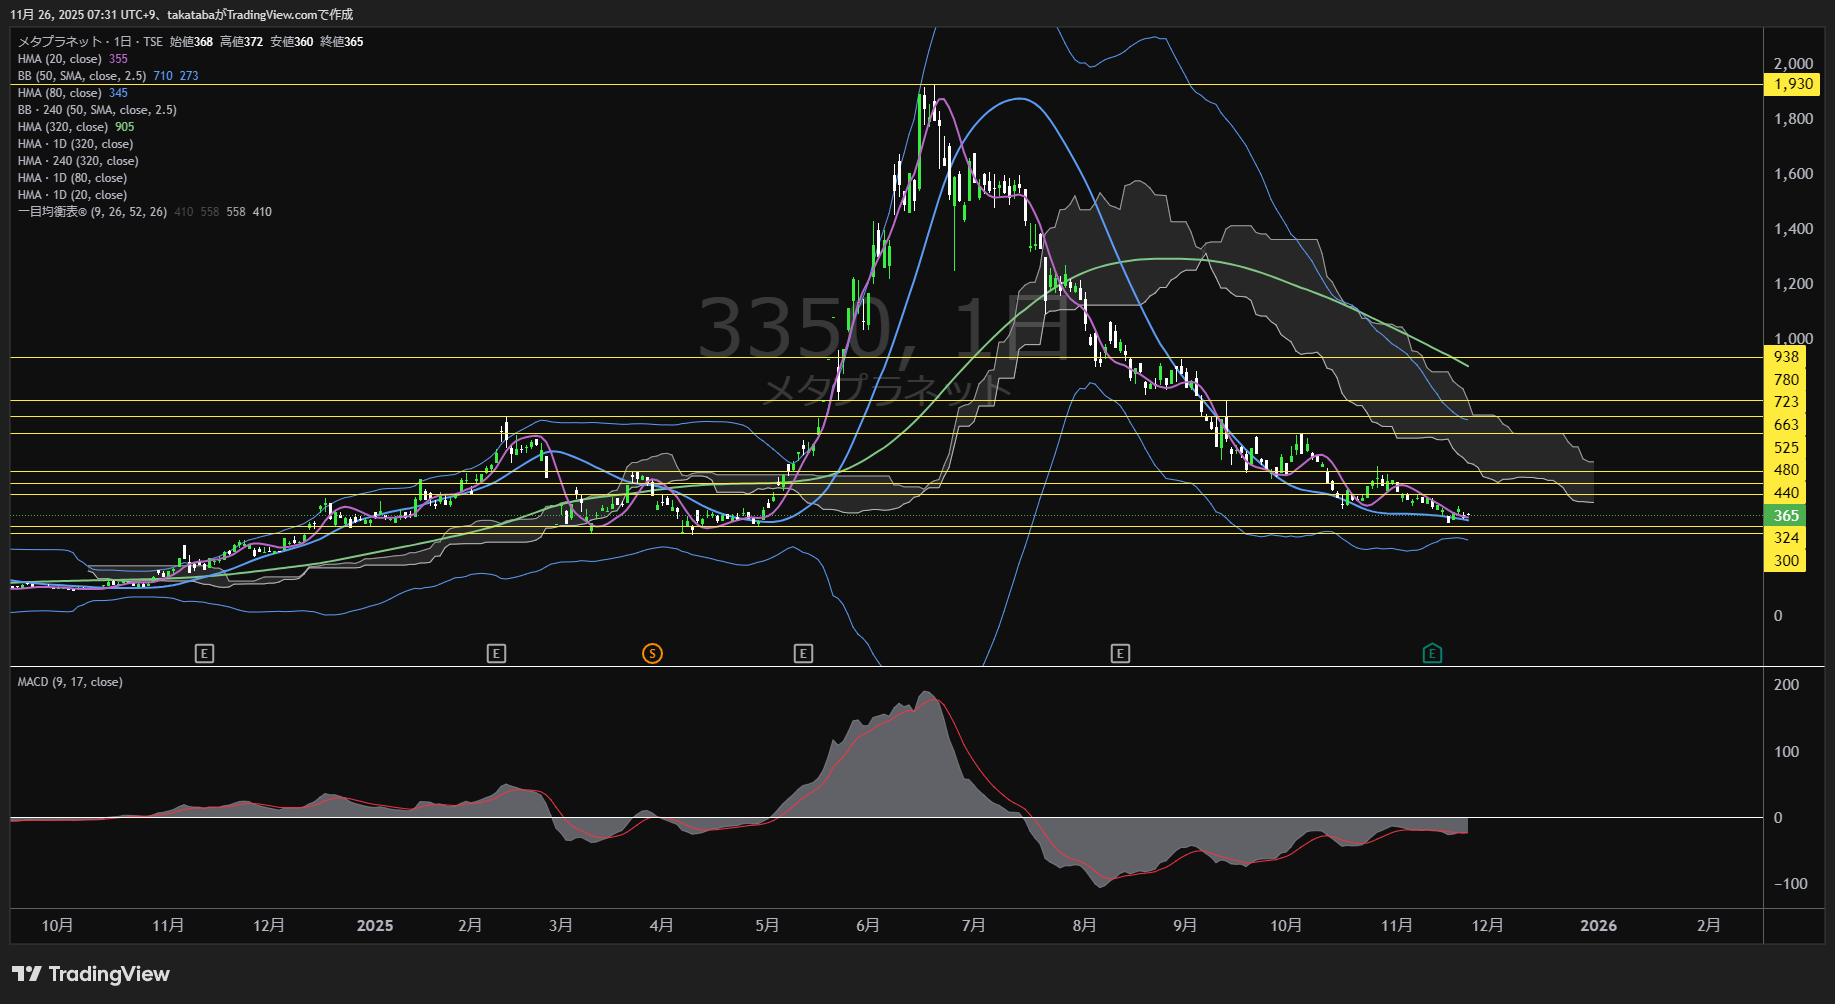Click the green E earnings marker
Viewport: 1835px width, 1004px height.
1432,654
